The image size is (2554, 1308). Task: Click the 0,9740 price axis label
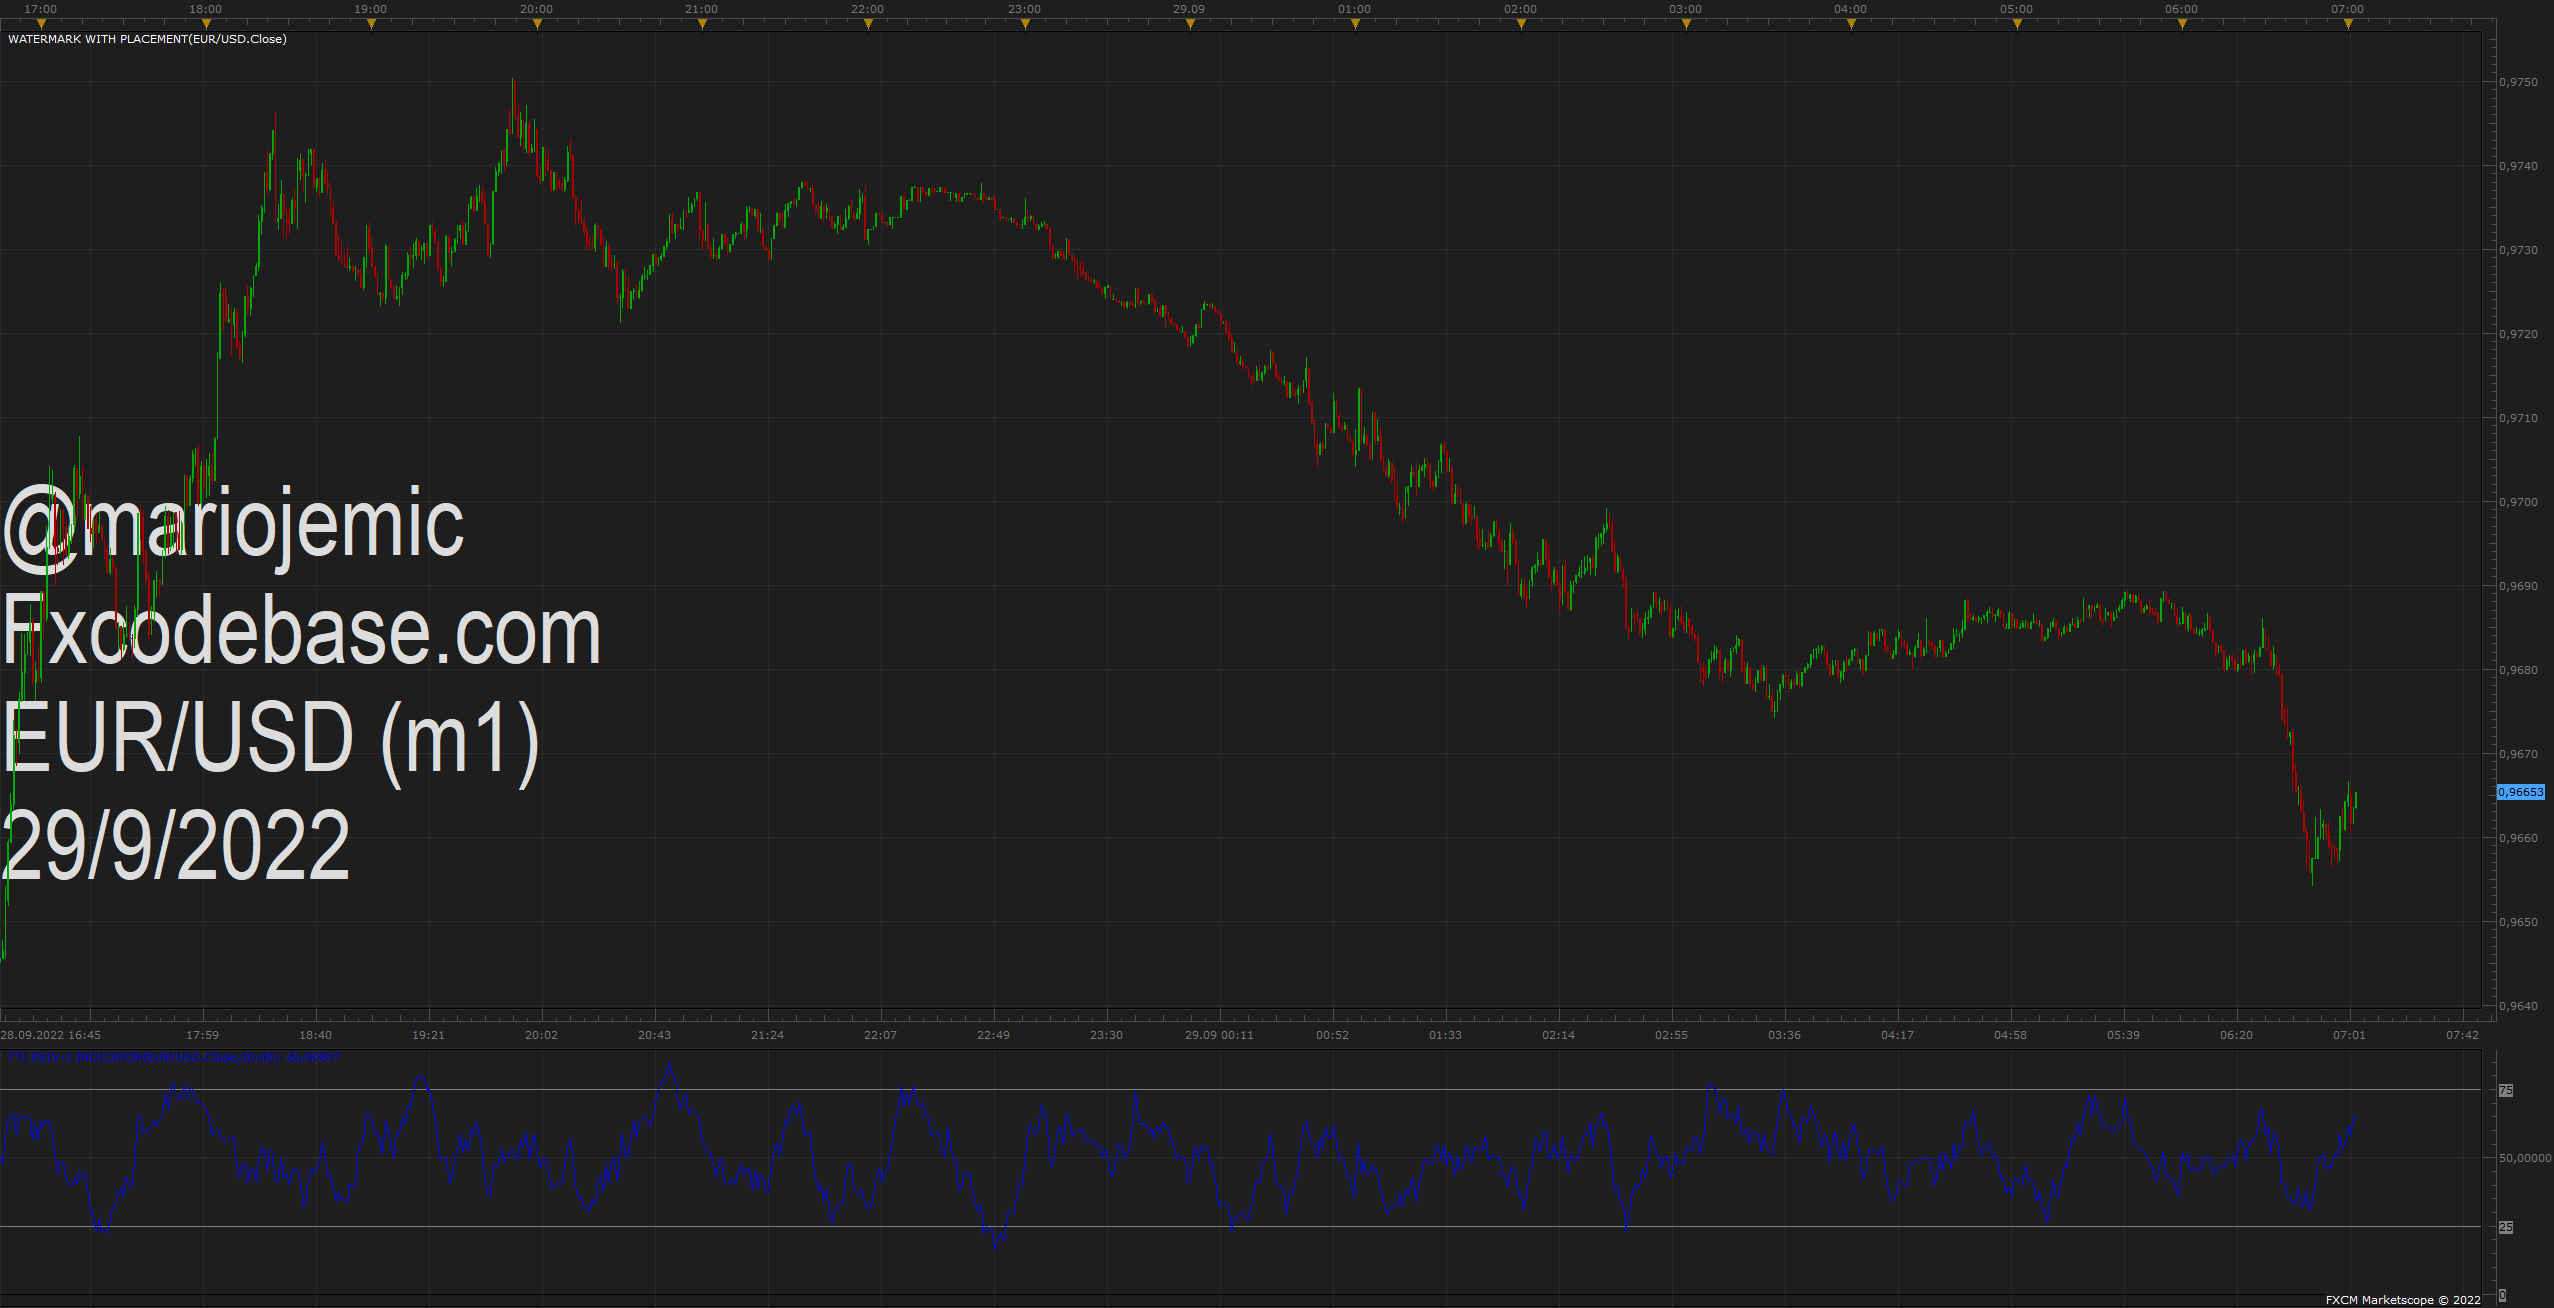2518,166
